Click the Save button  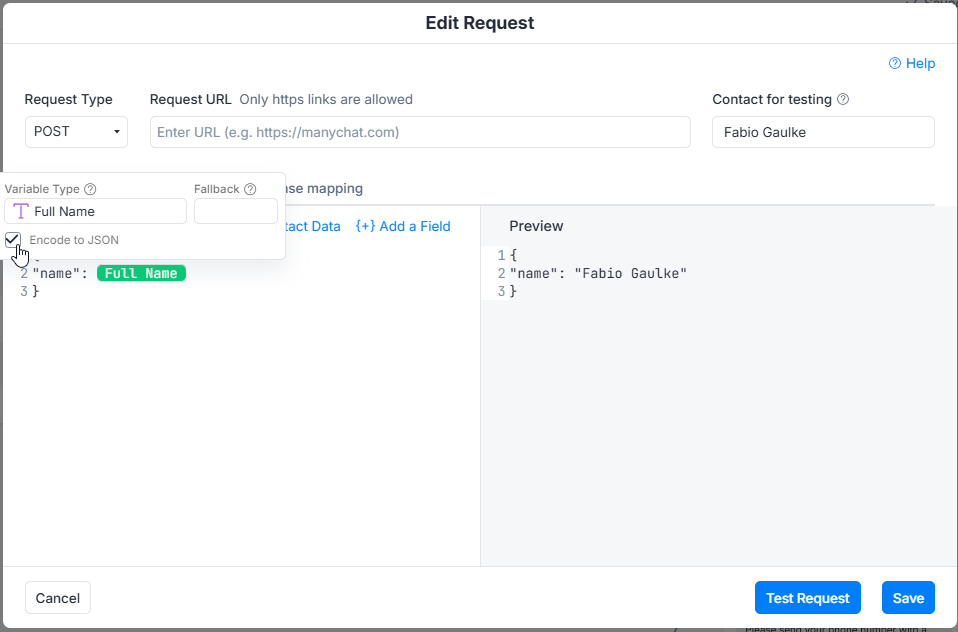(x=908, y=598)
